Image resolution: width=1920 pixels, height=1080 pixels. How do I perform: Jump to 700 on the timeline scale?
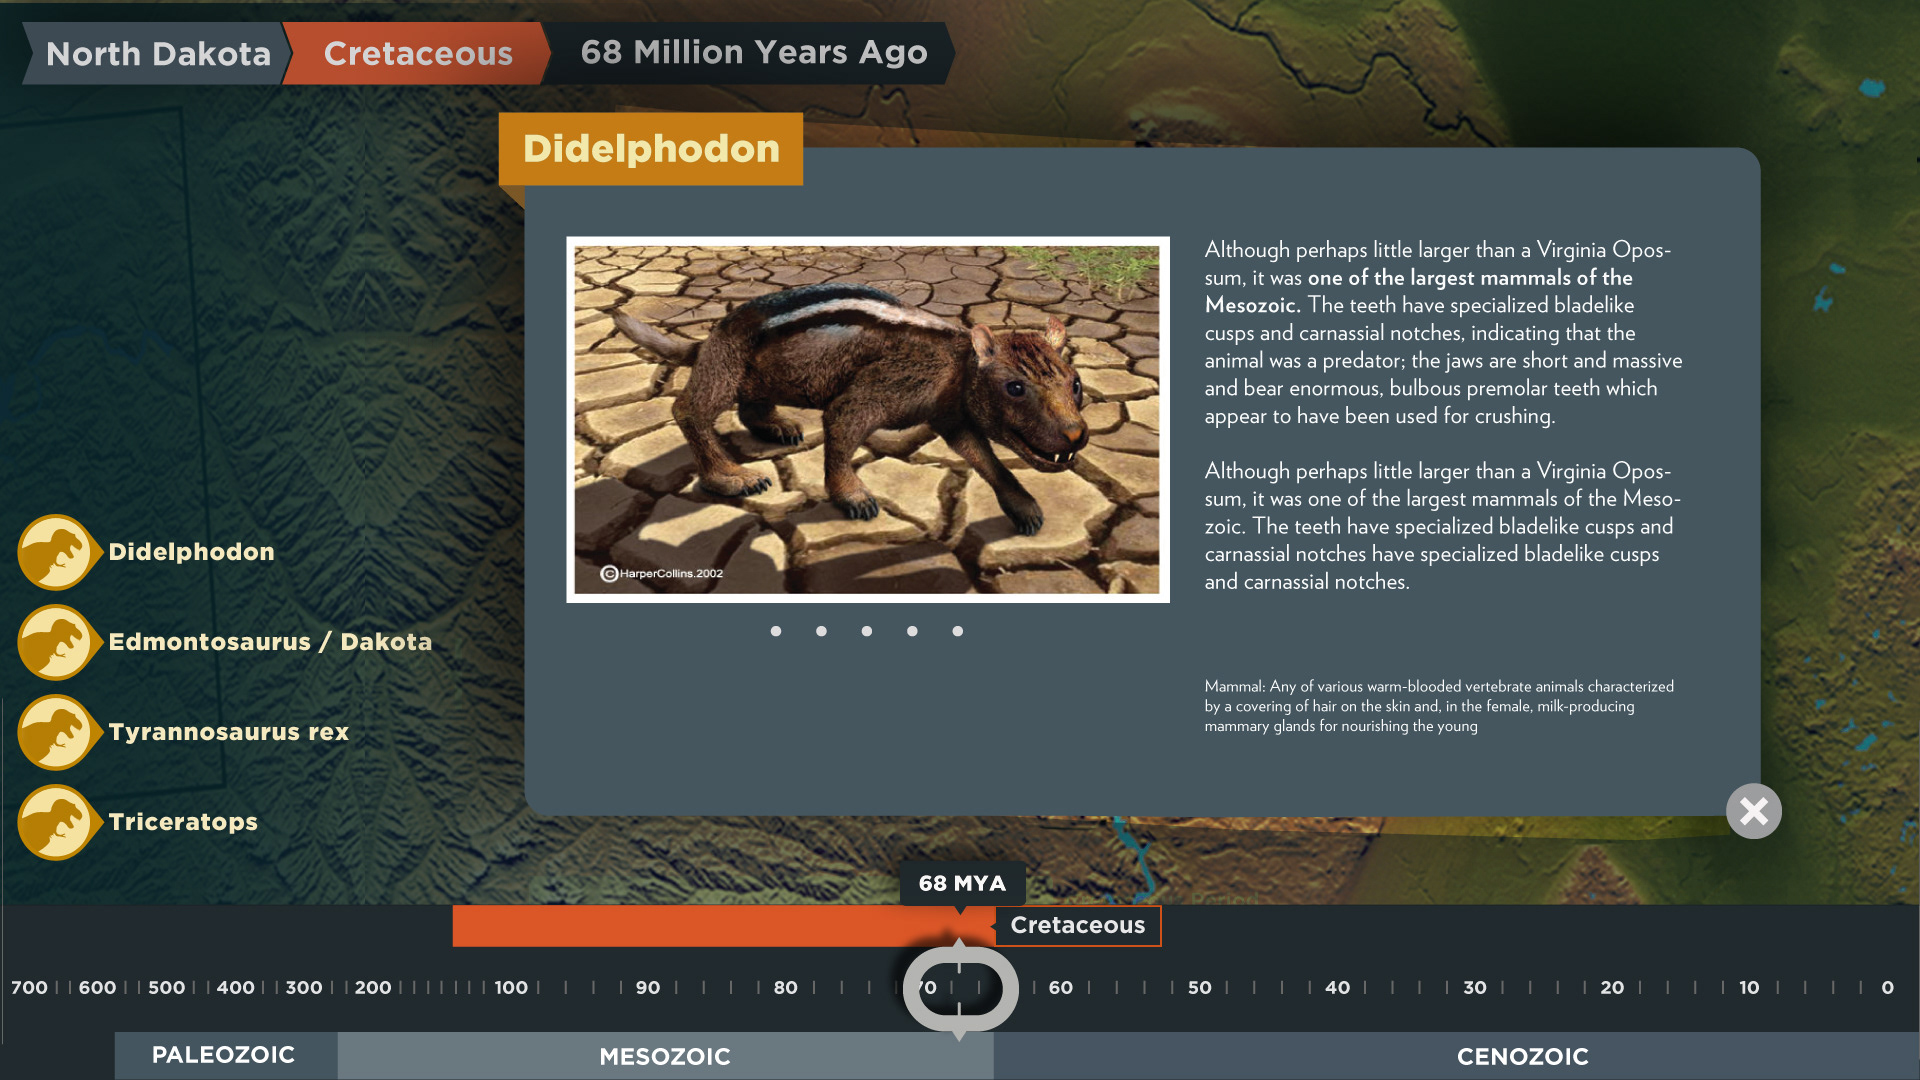[x=29, y=988]
